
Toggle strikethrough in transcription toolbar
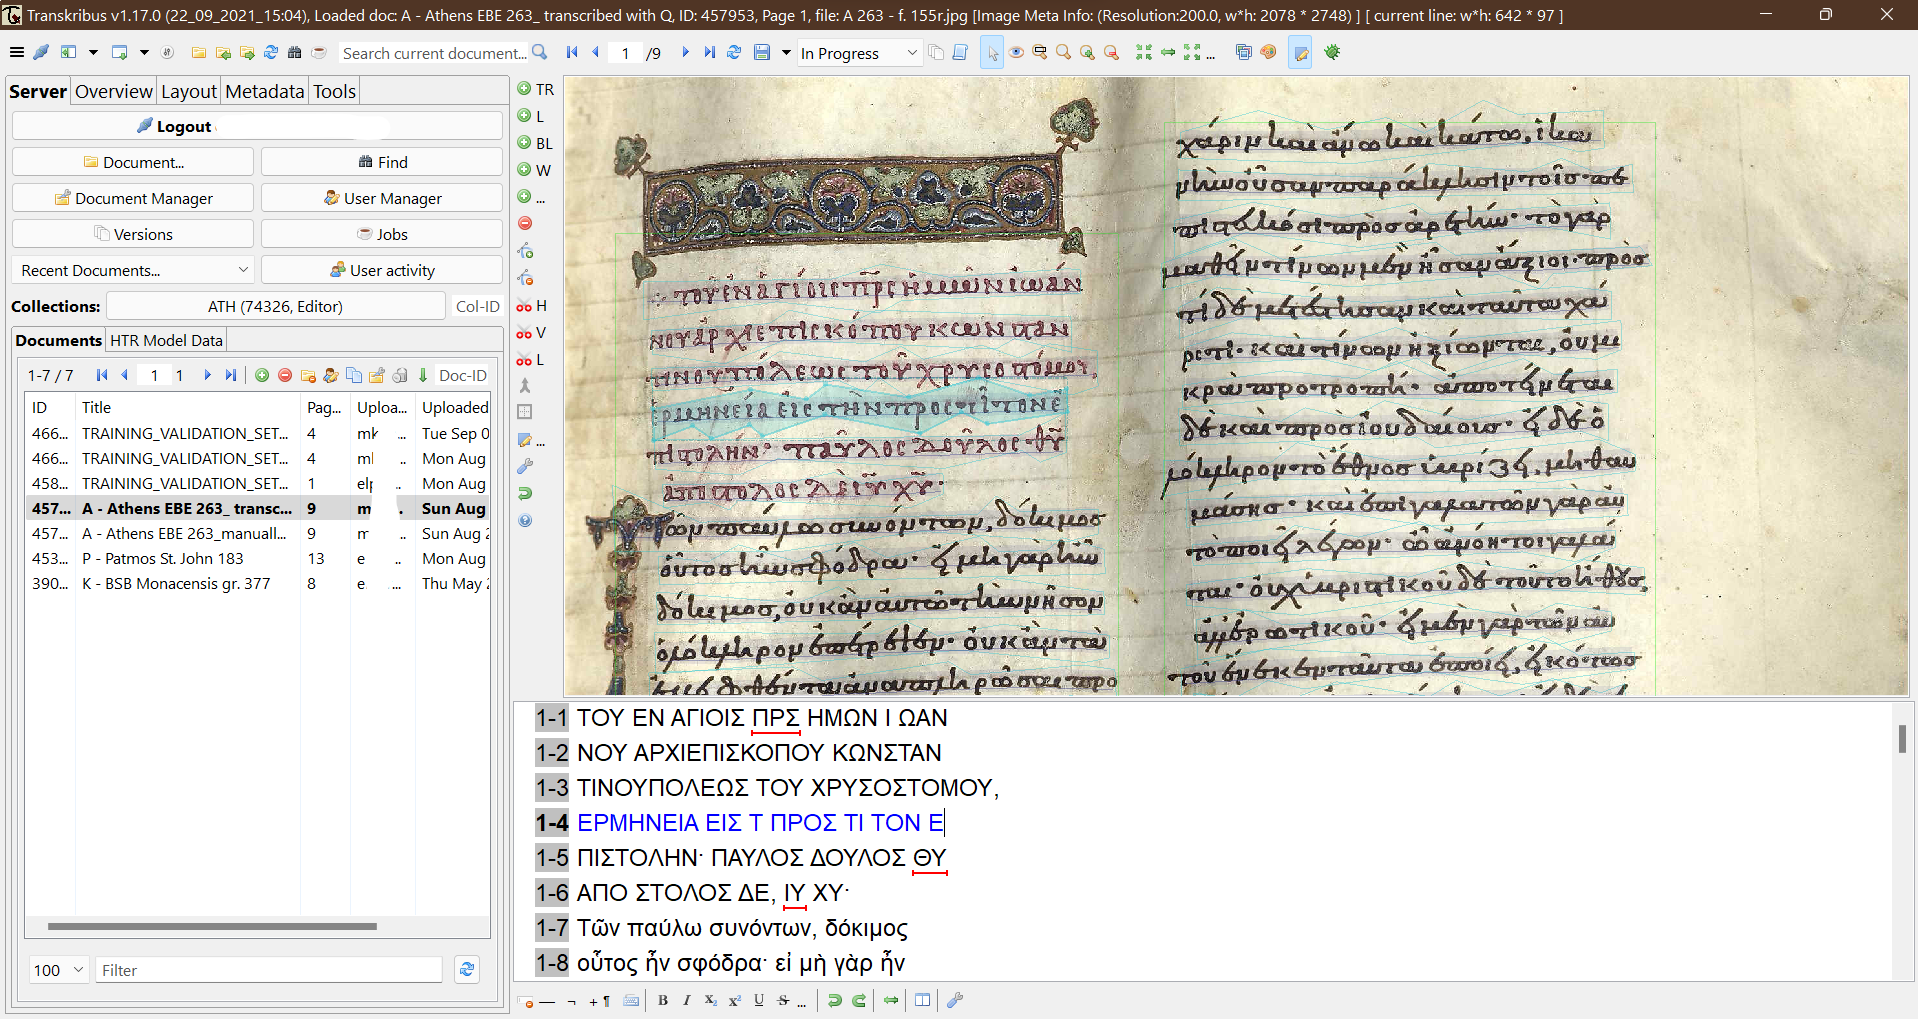(783, 1000)
